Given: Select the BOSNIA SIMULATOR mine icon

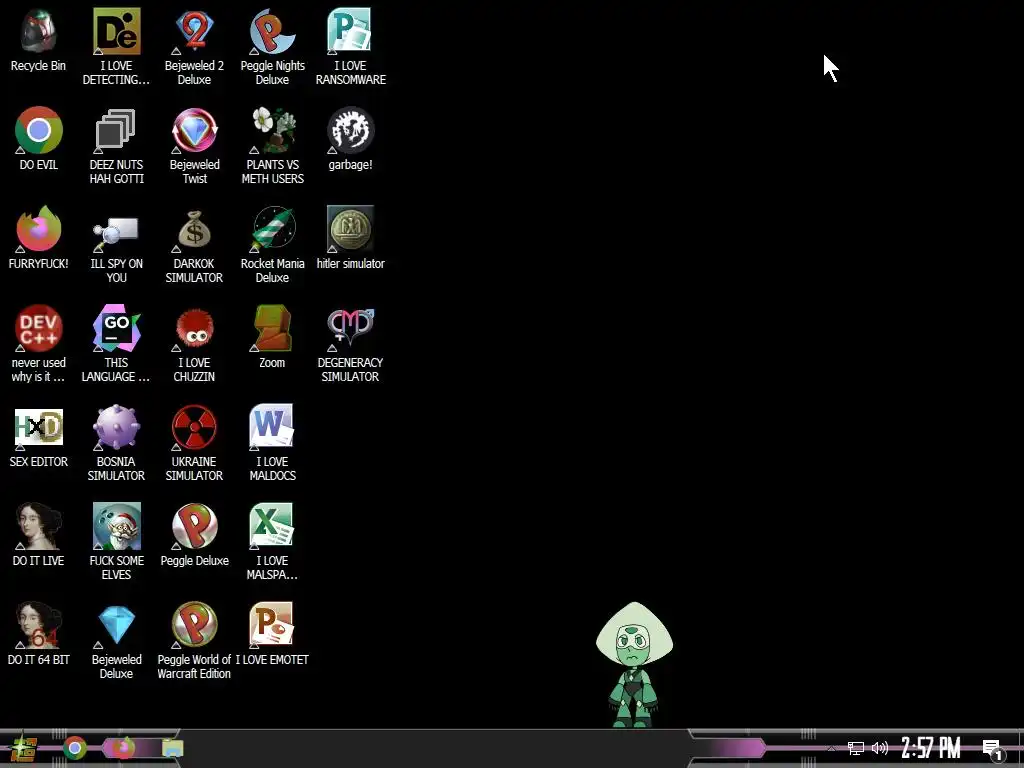Looking at the screenshot, I should pyautogui.click(x=116, y=427).
